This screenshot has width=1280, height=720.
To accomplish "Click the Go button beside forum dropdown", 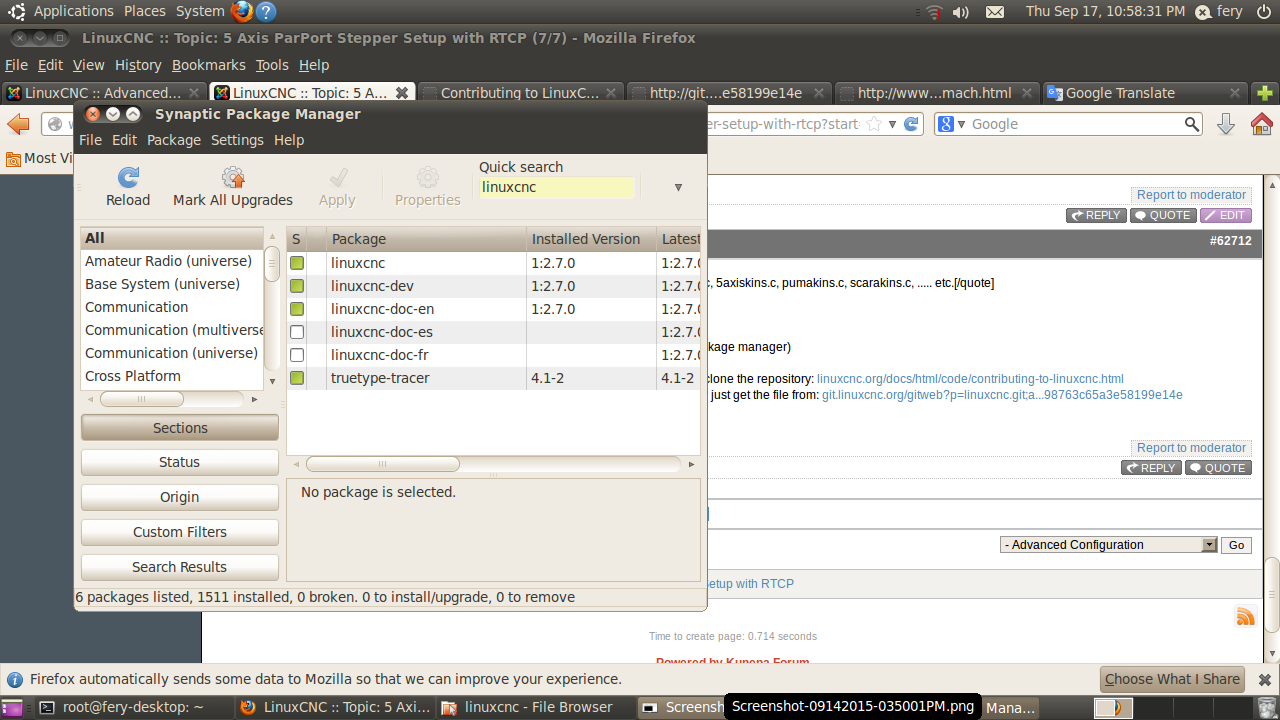I will click(1237, 545).
